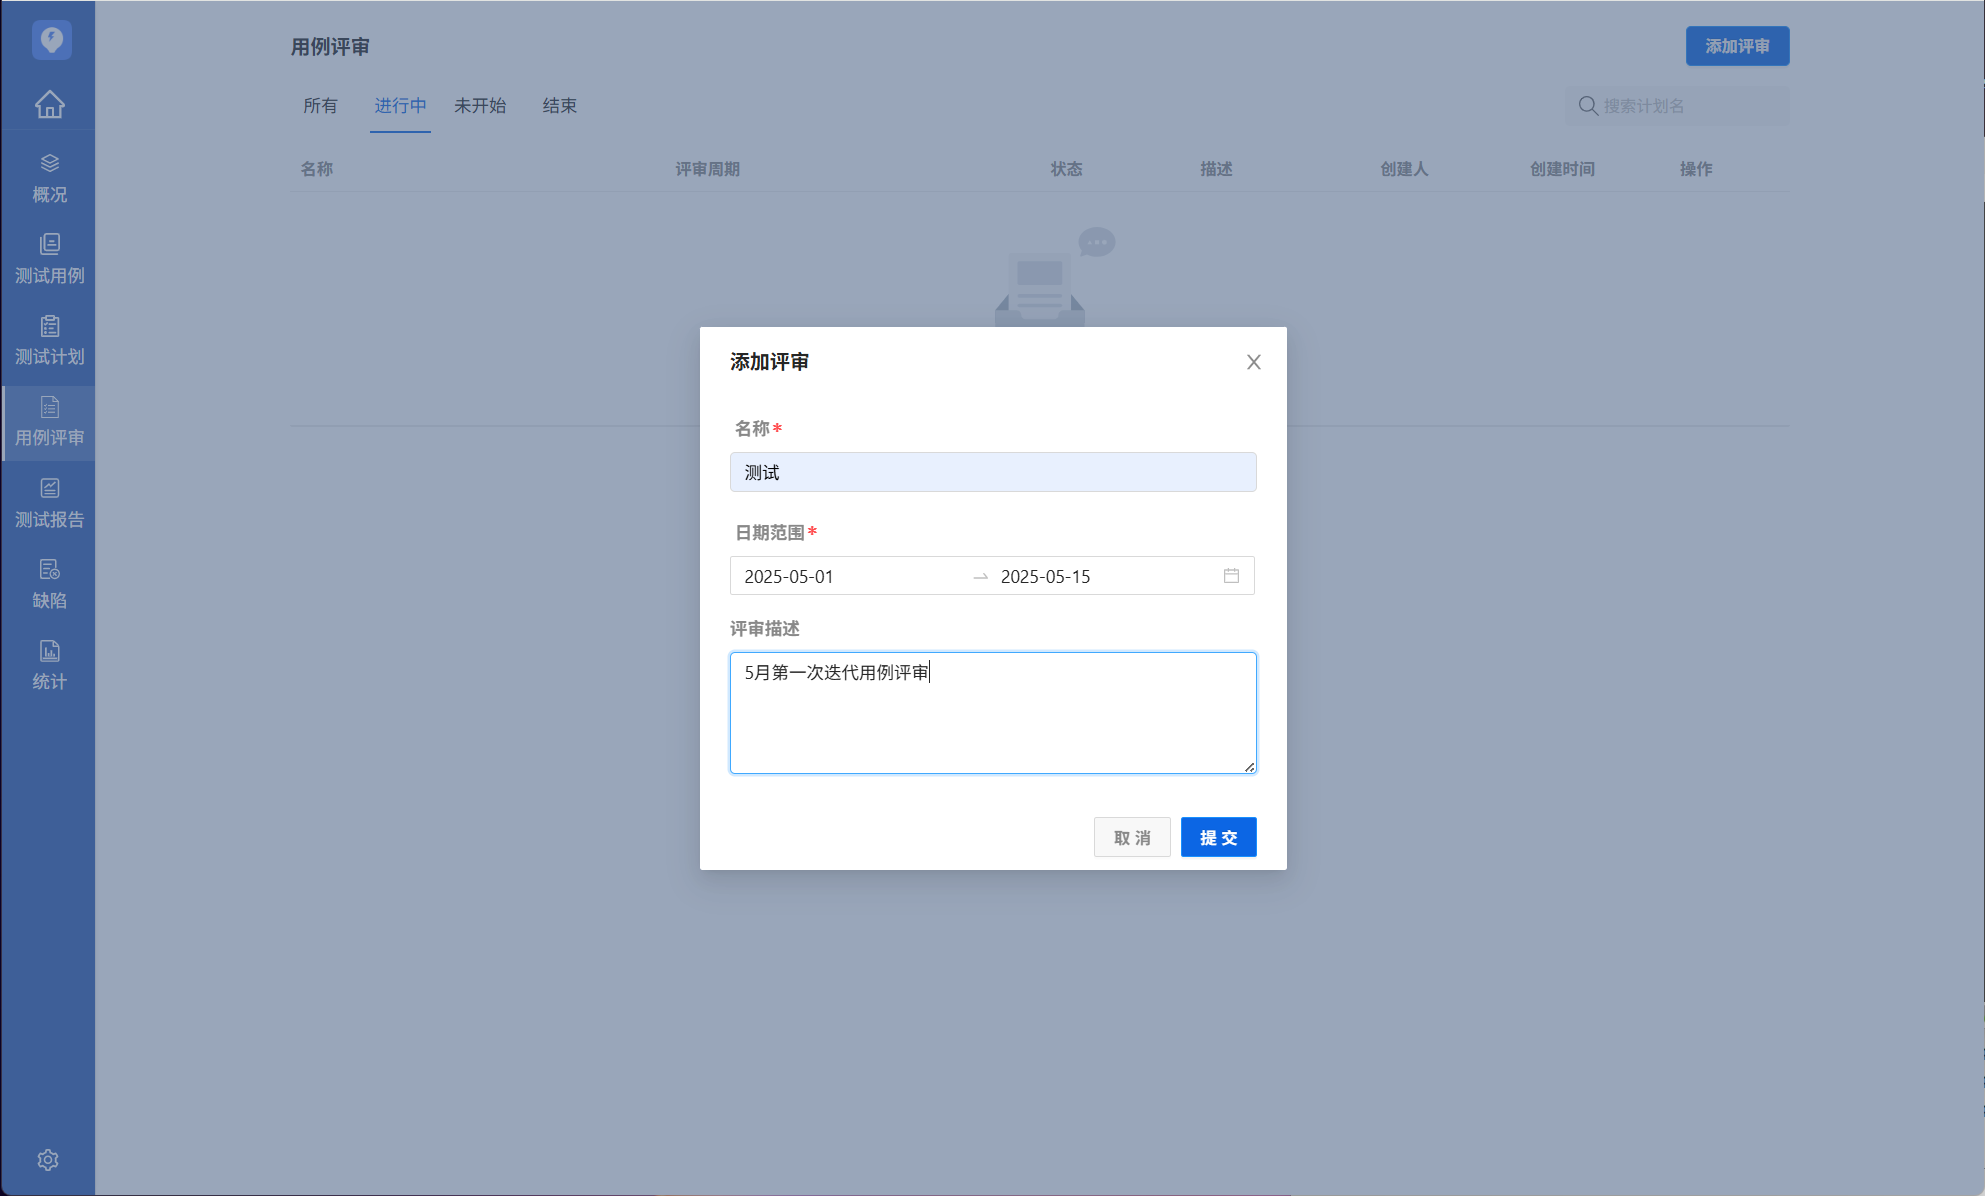
Task: Switch to the 未开始 tab
Action: click(480, 106)
